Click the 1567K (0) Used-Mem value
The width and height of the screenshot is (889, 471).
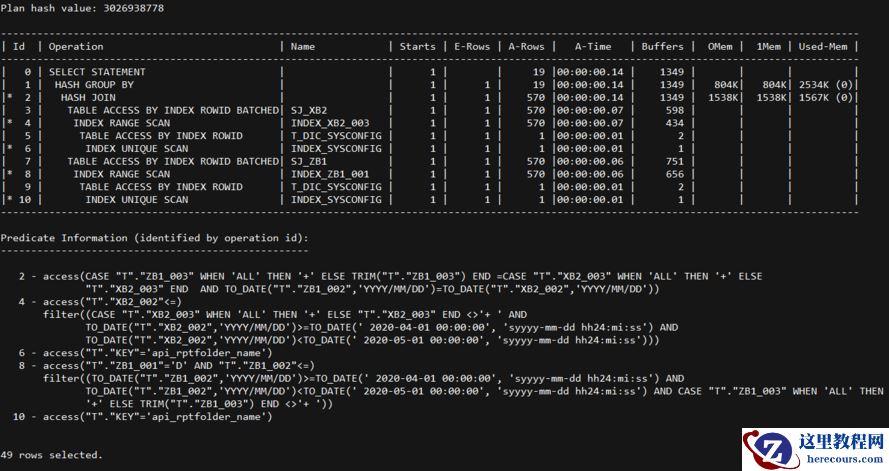click(823, 97)
